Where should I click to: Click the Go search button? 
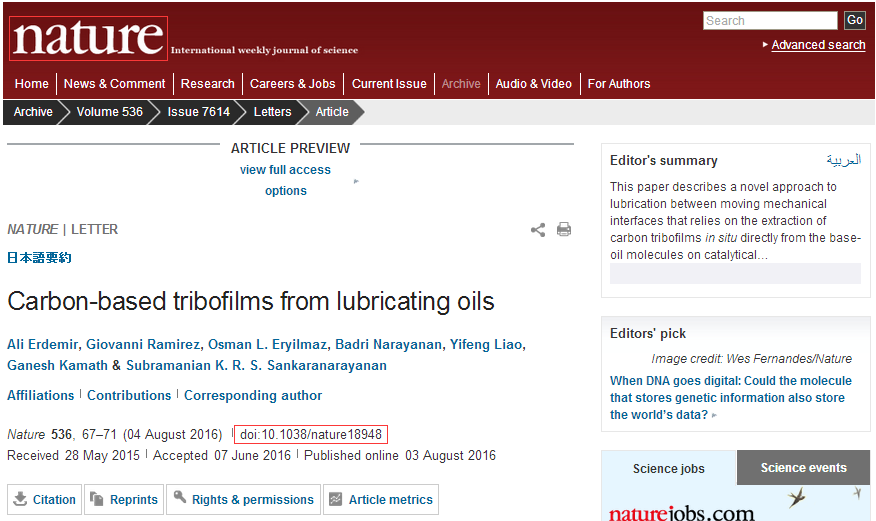855,20
